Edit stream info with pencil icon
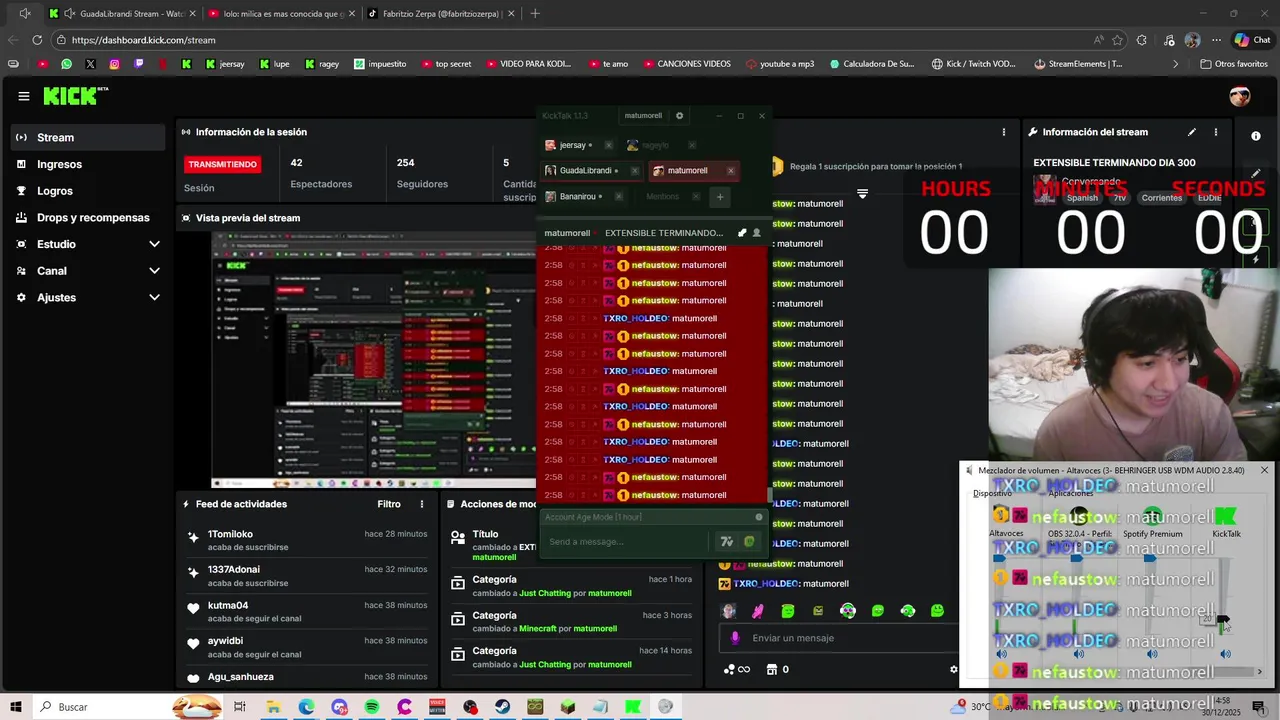Screen dimensions: 1280x720 click(x=1192, y=132)
